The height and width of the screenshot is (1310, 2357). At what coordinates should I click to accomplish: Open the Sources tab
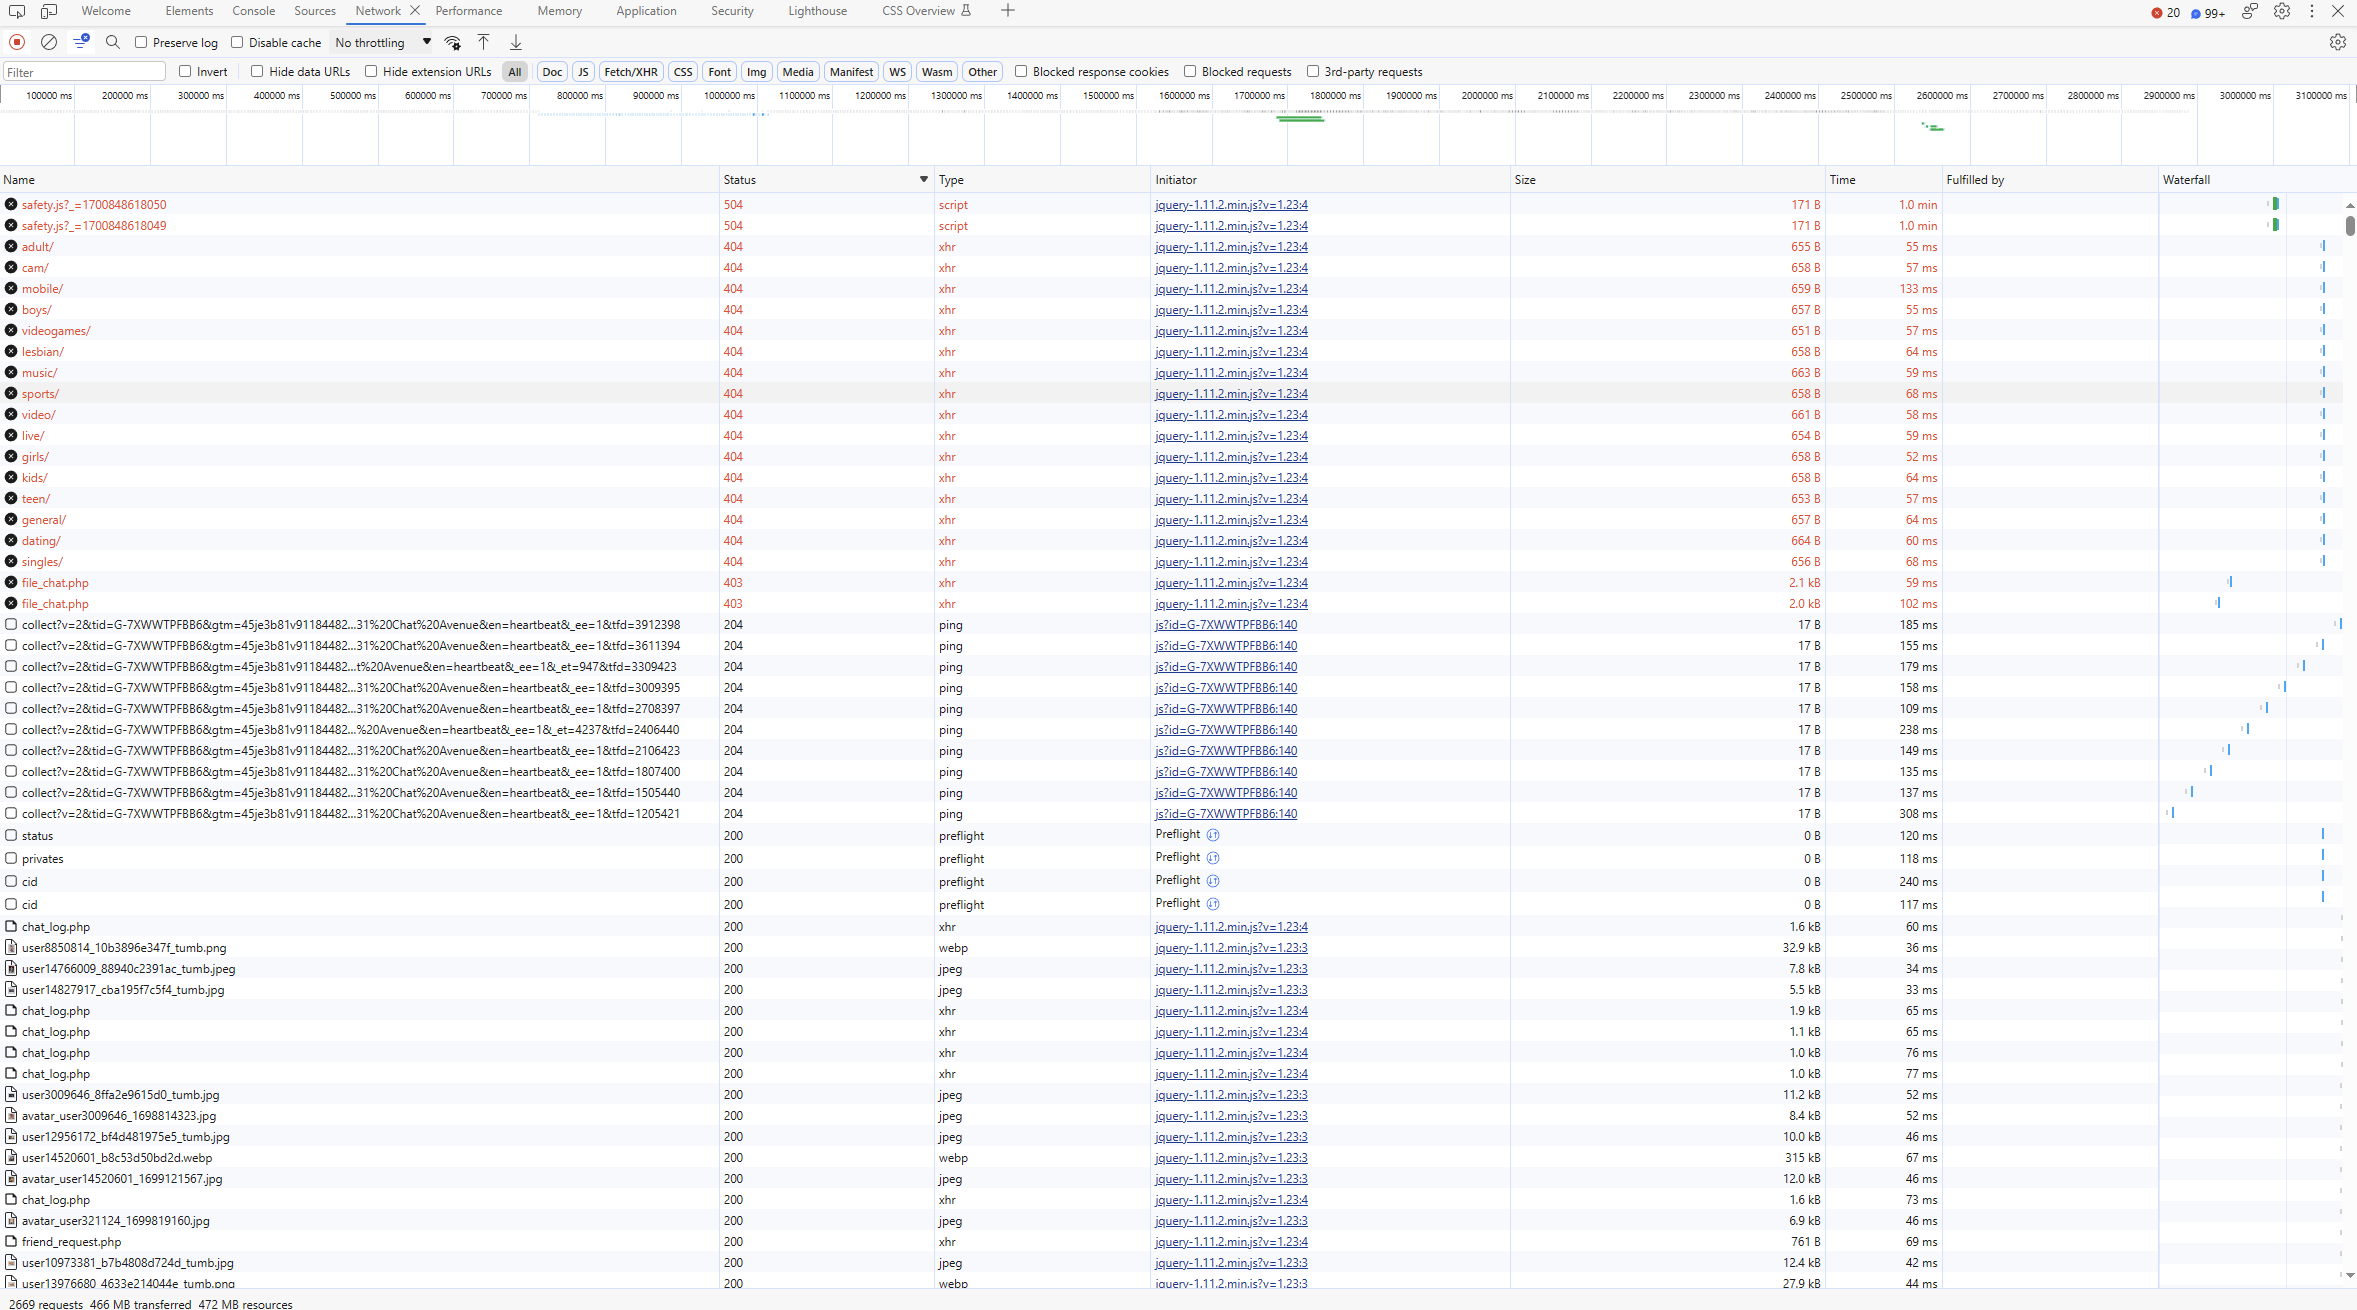coord(315,11)
